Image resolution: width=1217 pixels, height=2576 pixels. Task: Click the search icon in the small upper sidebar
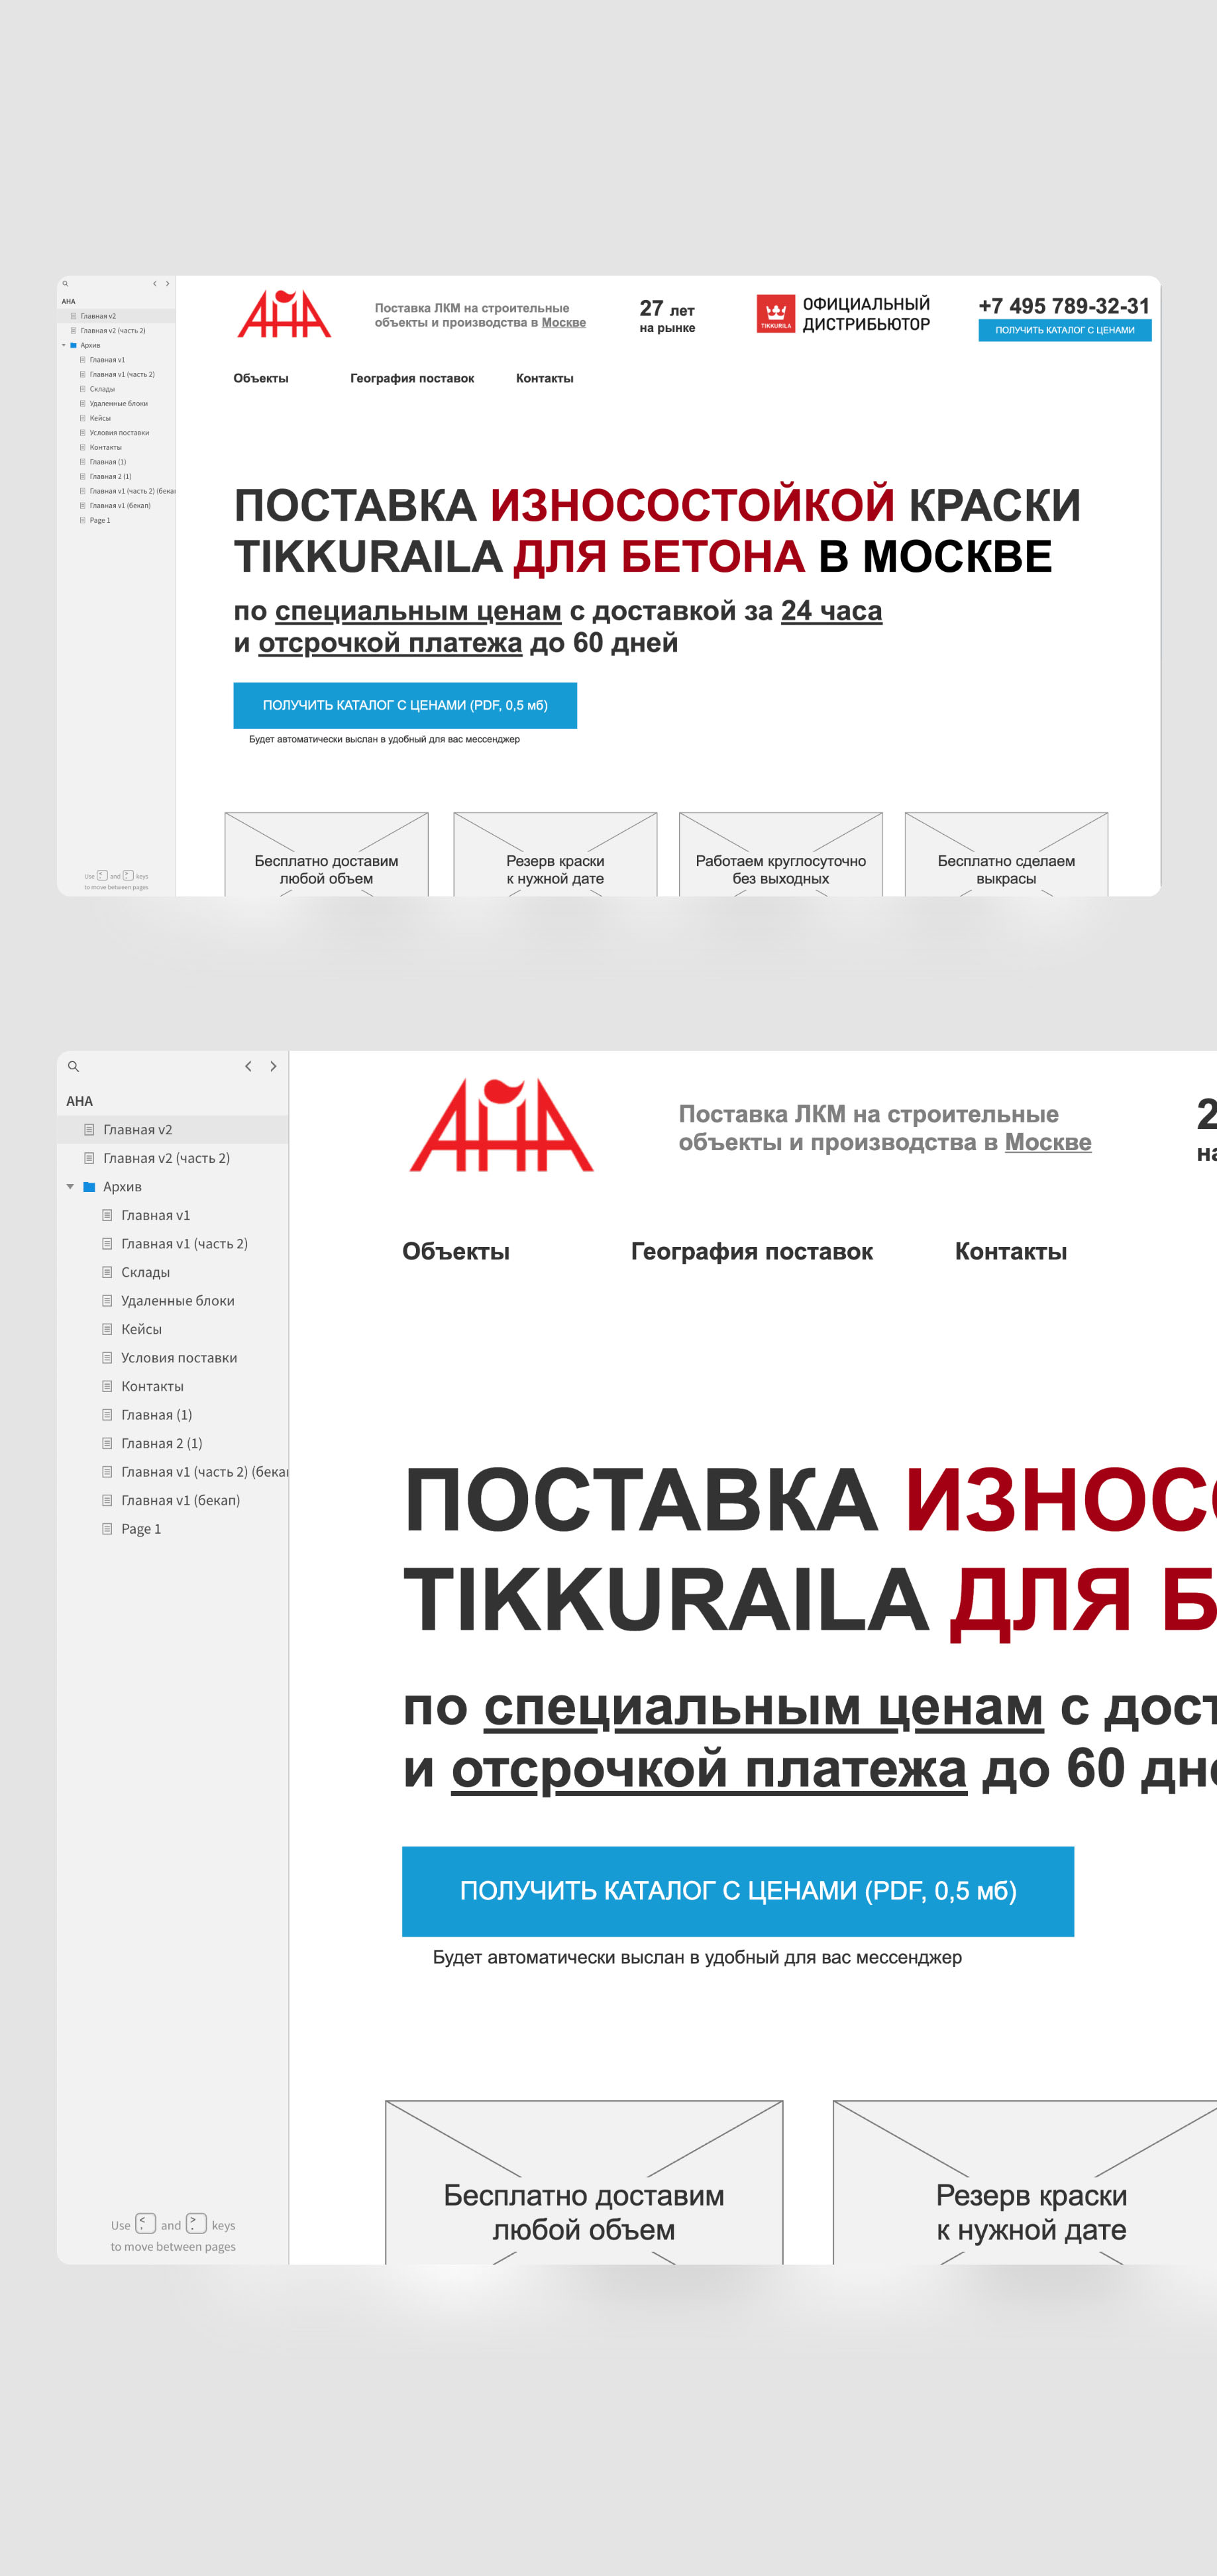point(66,284)
